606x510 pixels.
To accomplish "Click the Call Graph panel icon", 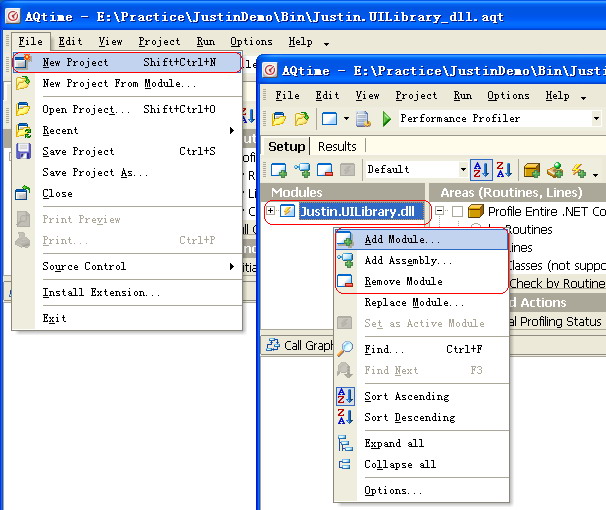I will click(273, 345).
